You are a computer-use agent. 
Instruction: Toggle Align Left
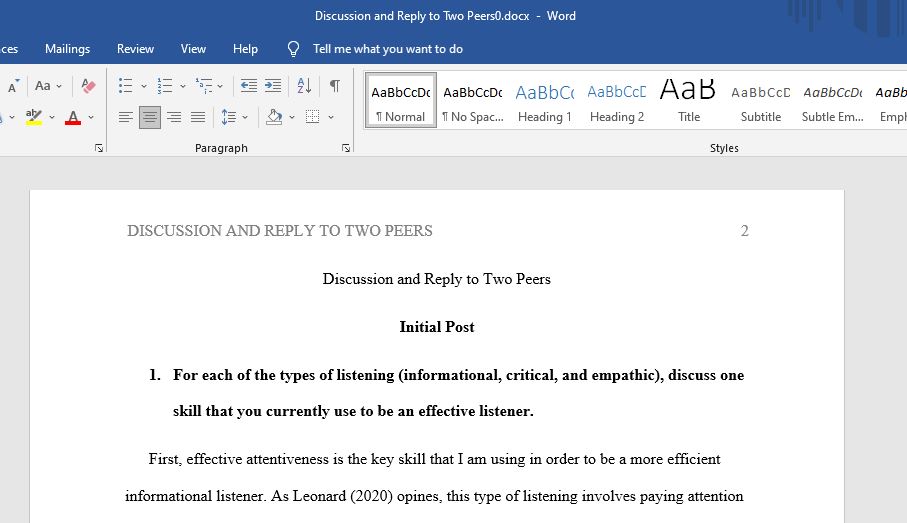[x=126, y=117]
